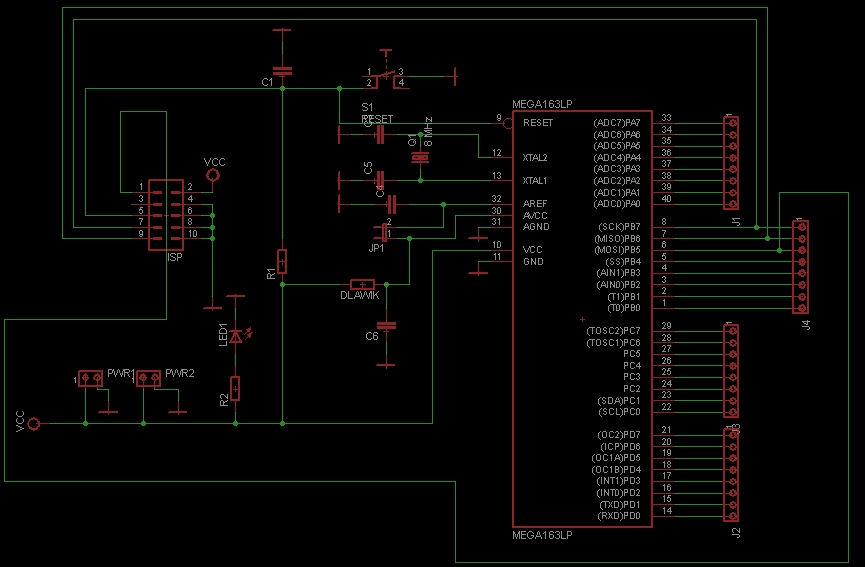This screenshot has height=567, width=865.
Task: Select the PWR2 connector symbol
Action: 148,378
